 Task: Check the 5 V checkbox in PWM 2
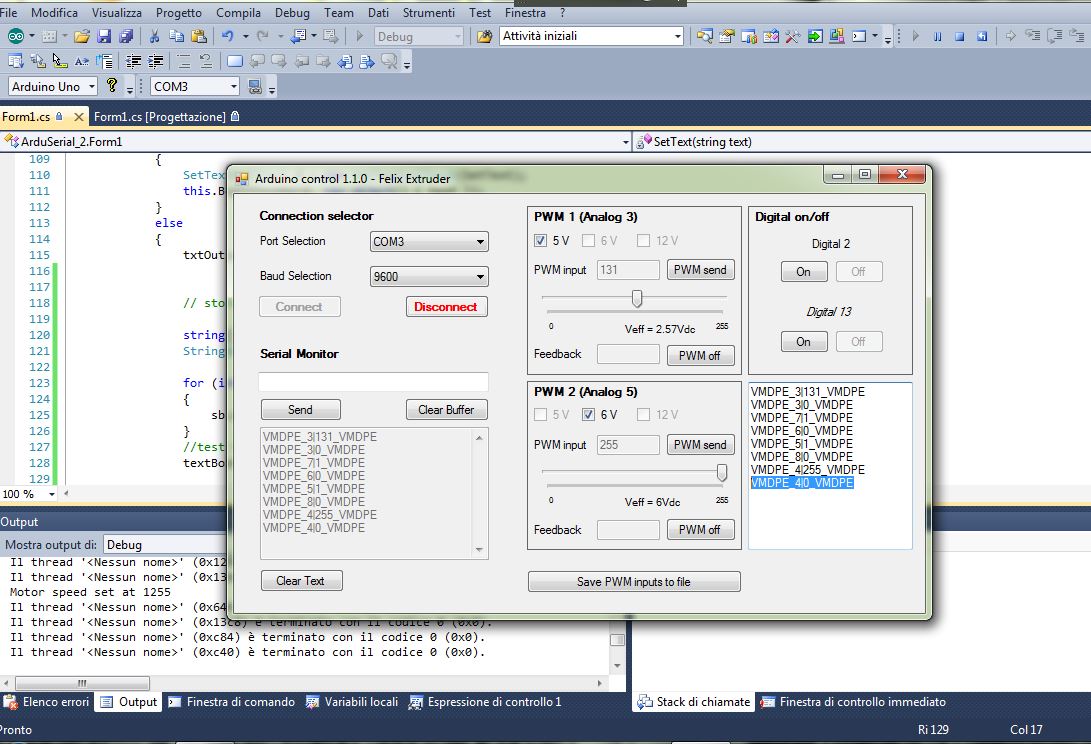click(x=540, y=415)
